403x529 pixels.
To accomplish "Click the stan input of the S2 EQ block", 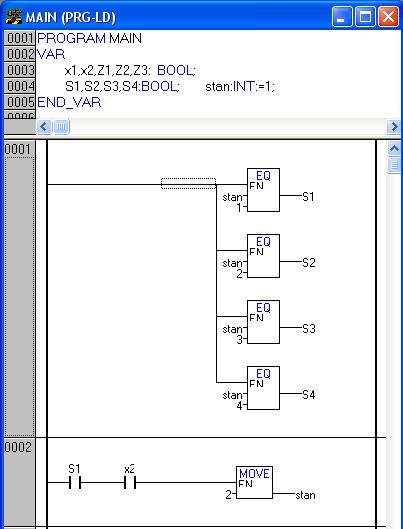I will (x=232, y=263).
